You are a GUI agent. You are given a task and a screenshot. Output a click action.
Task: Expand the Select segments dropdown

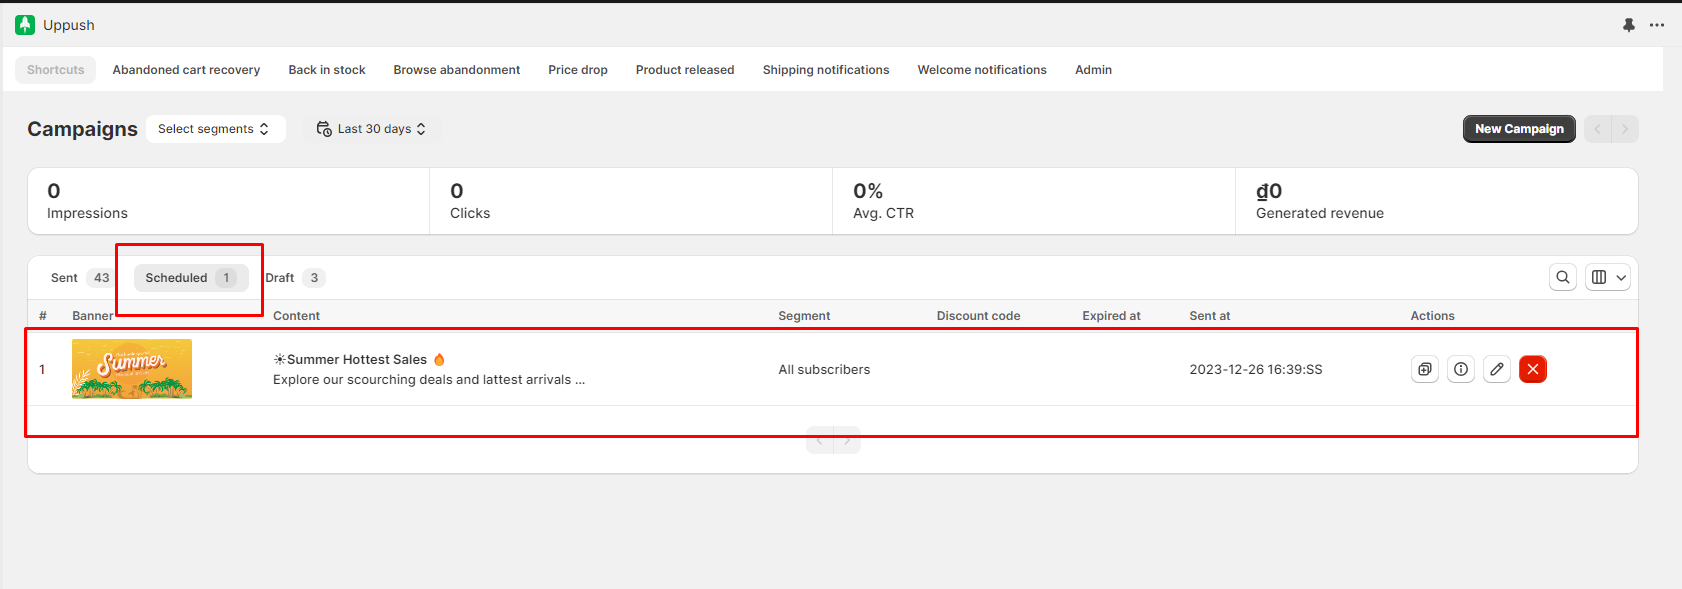(x=215, y=129)
